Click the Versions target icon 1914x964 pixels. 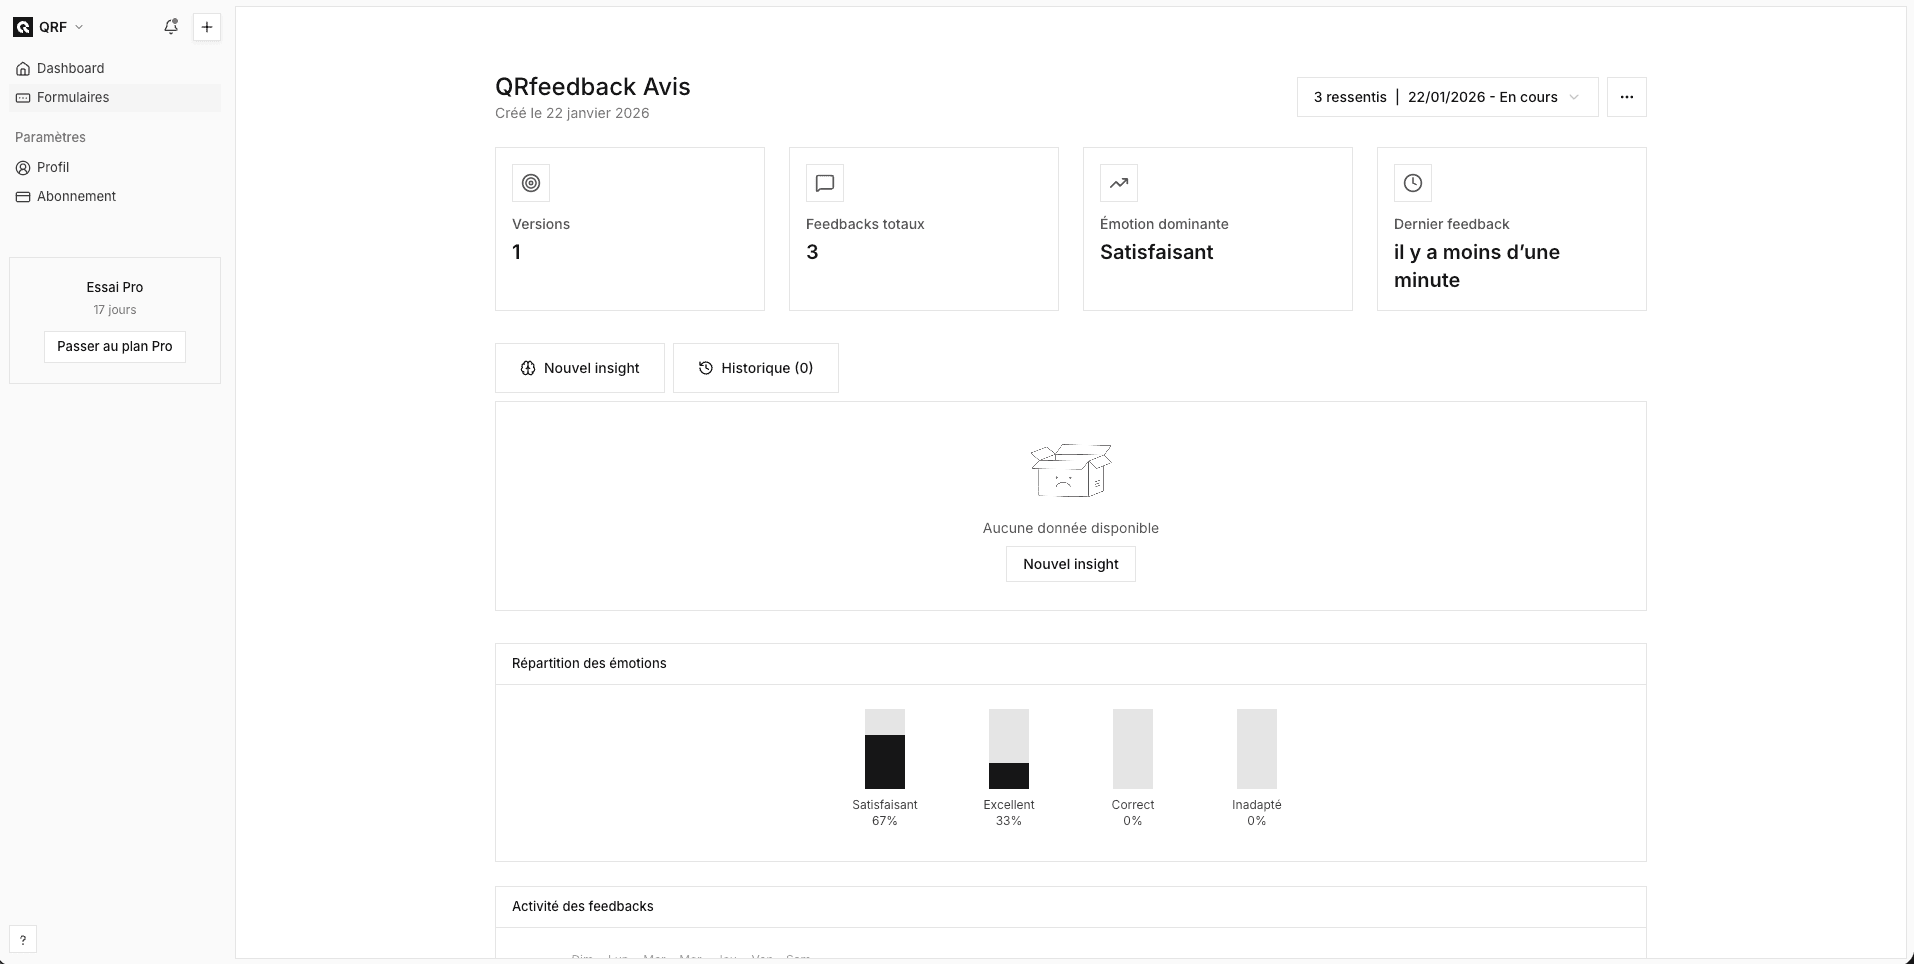coord(531,183)
